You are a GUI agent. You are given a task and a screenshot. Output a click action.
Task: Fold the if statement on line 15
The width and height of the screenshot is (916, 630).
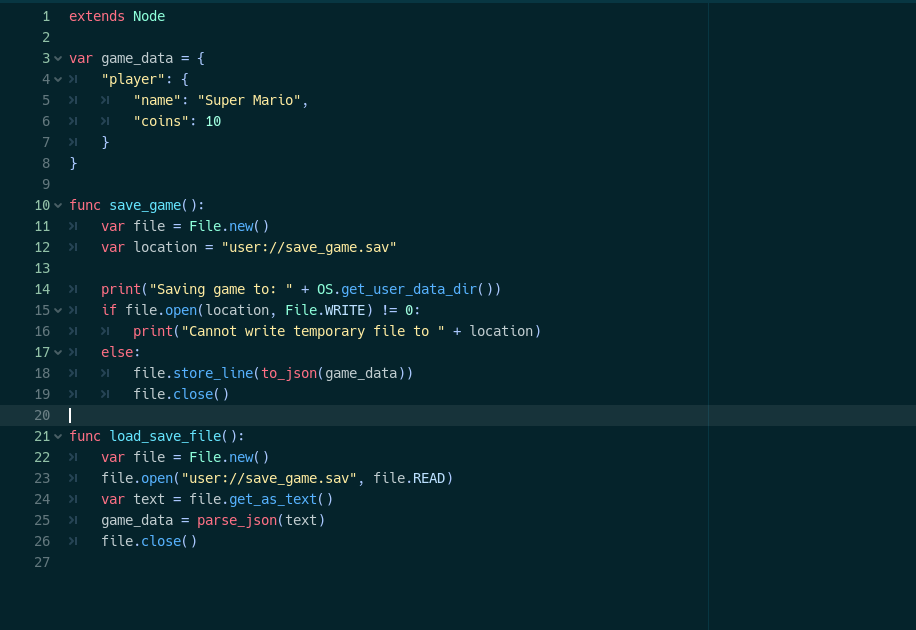pyautogui.click(x=58, y=310)
